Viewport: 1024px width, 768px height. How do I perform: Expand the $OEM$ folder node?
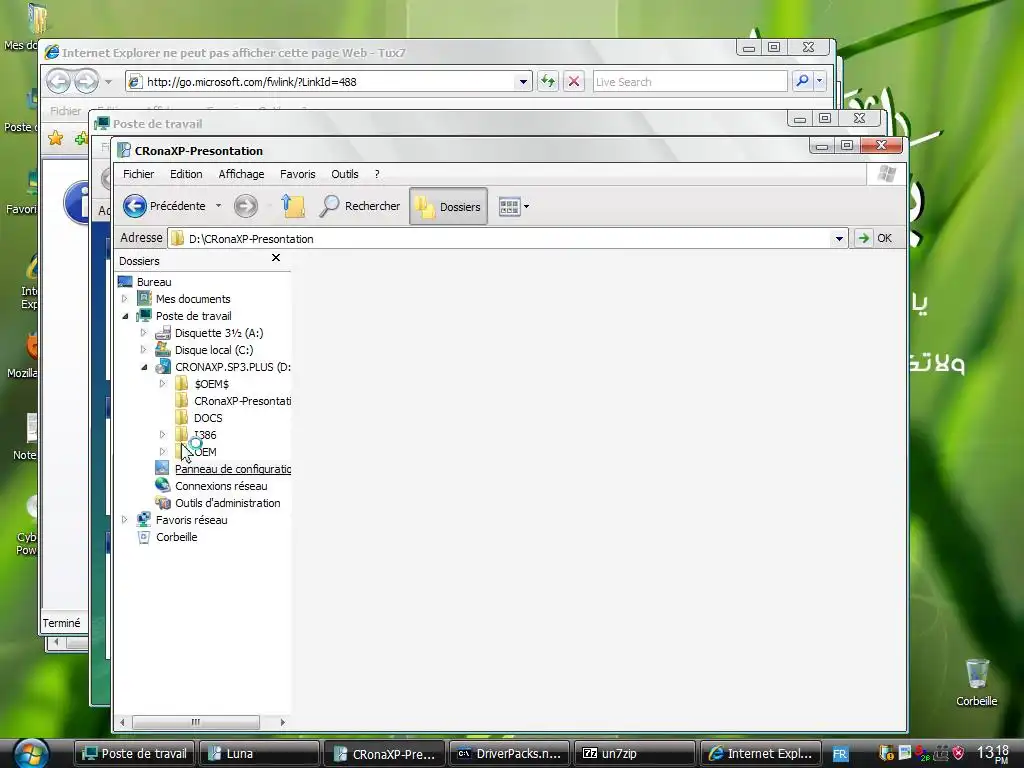coord(163,383)
